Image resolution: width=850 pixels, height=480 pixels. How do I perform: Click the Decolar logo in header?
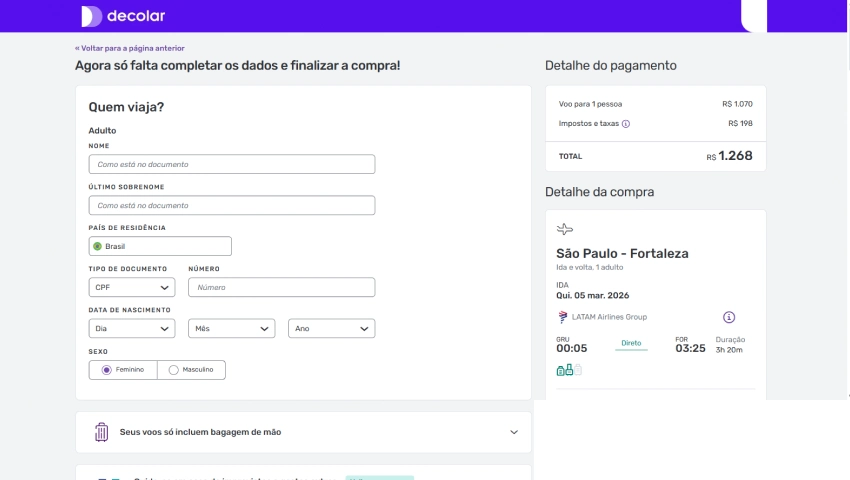123,16
